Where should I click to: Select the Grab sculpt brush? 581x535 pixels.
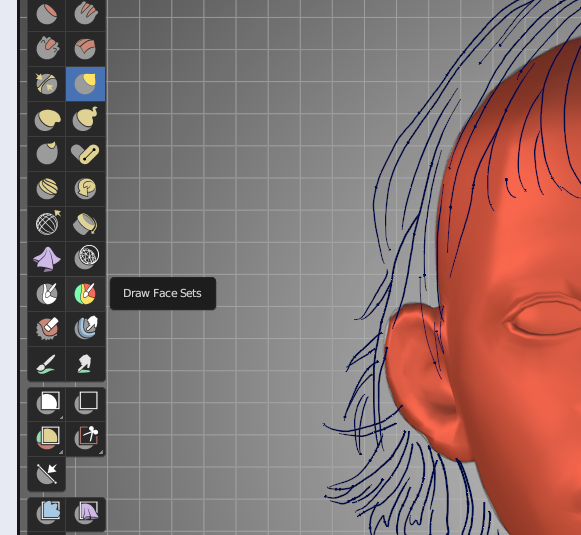pyautogui.click(x=85, y=84)
